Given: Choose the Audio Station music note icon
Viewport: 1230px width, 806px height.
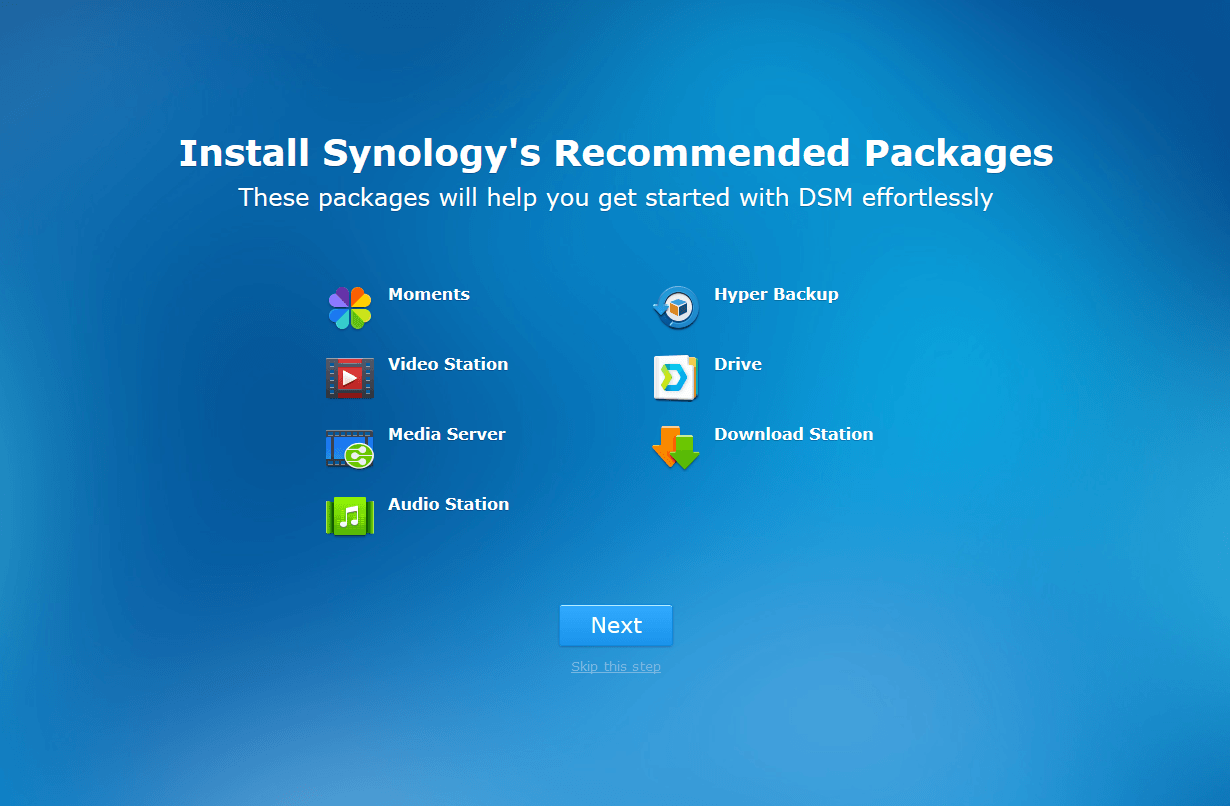Looking at the screenshot, I should [x=350, y=517].
